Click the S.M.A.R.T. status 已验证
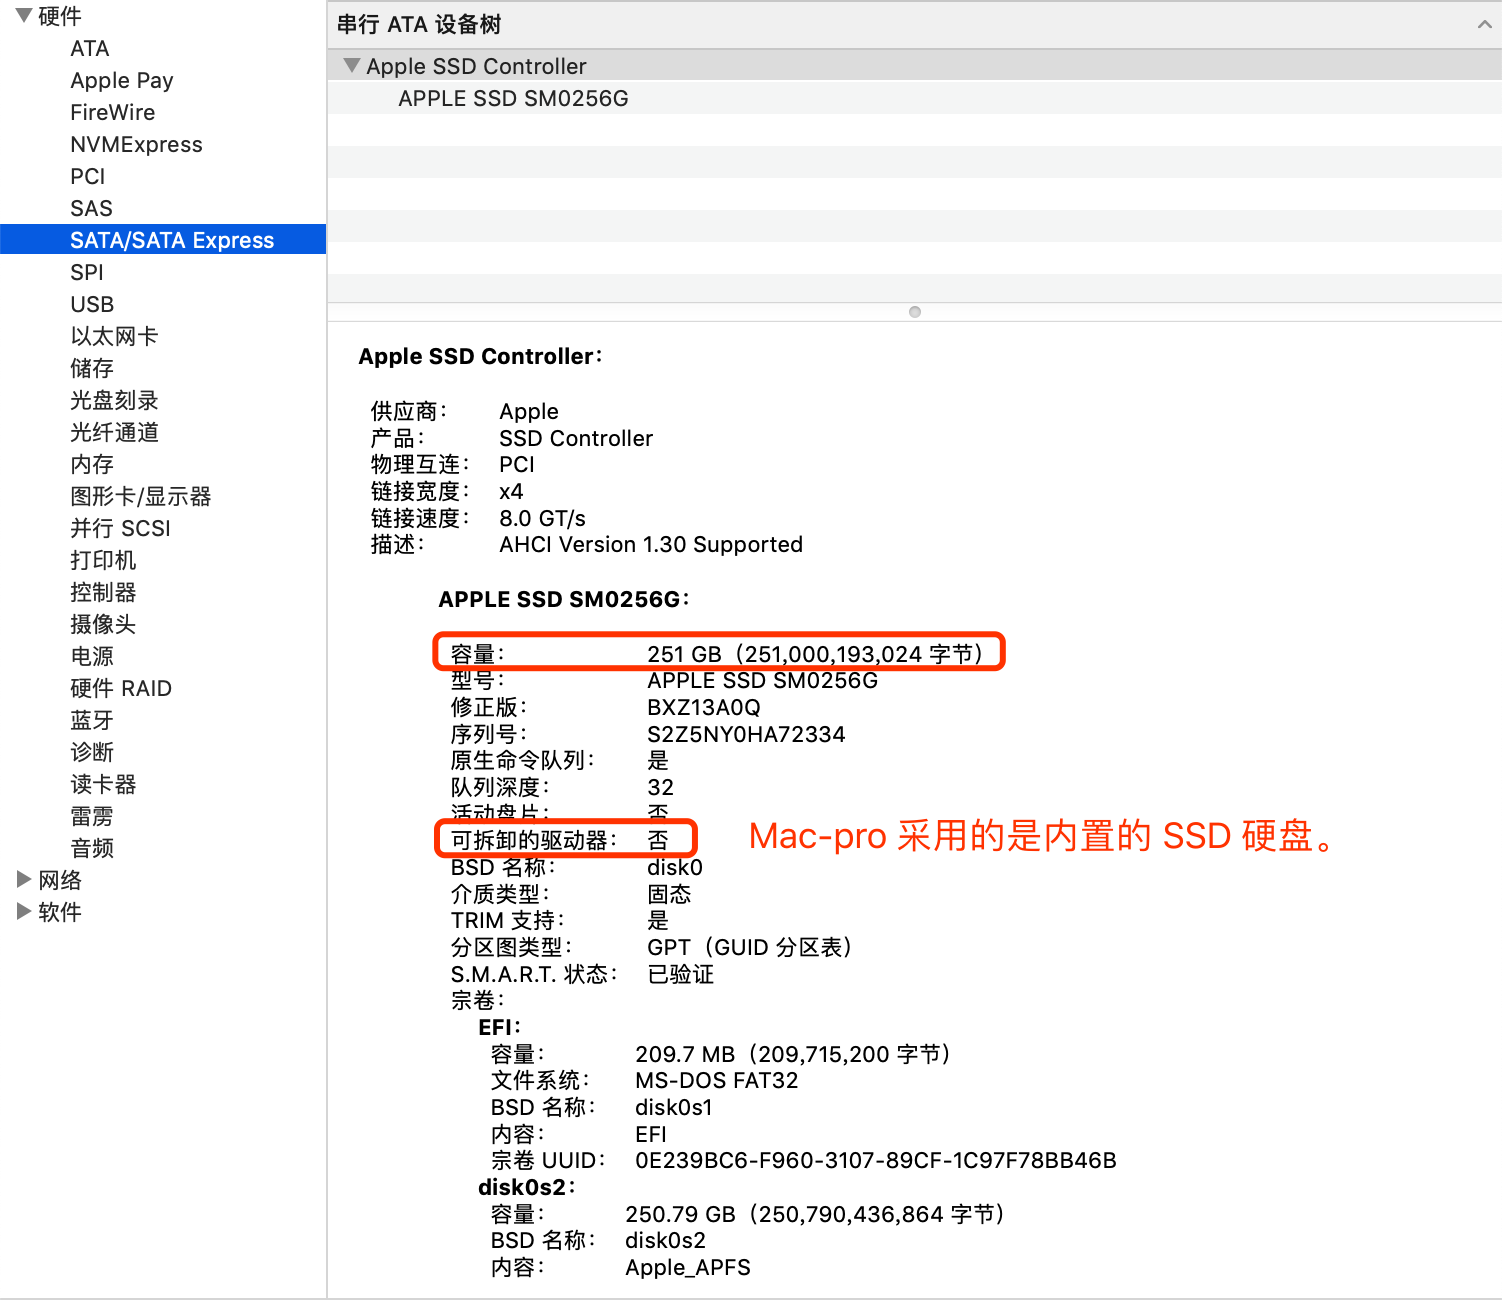Screen dimensions: 1502x1300 point(681,974)
